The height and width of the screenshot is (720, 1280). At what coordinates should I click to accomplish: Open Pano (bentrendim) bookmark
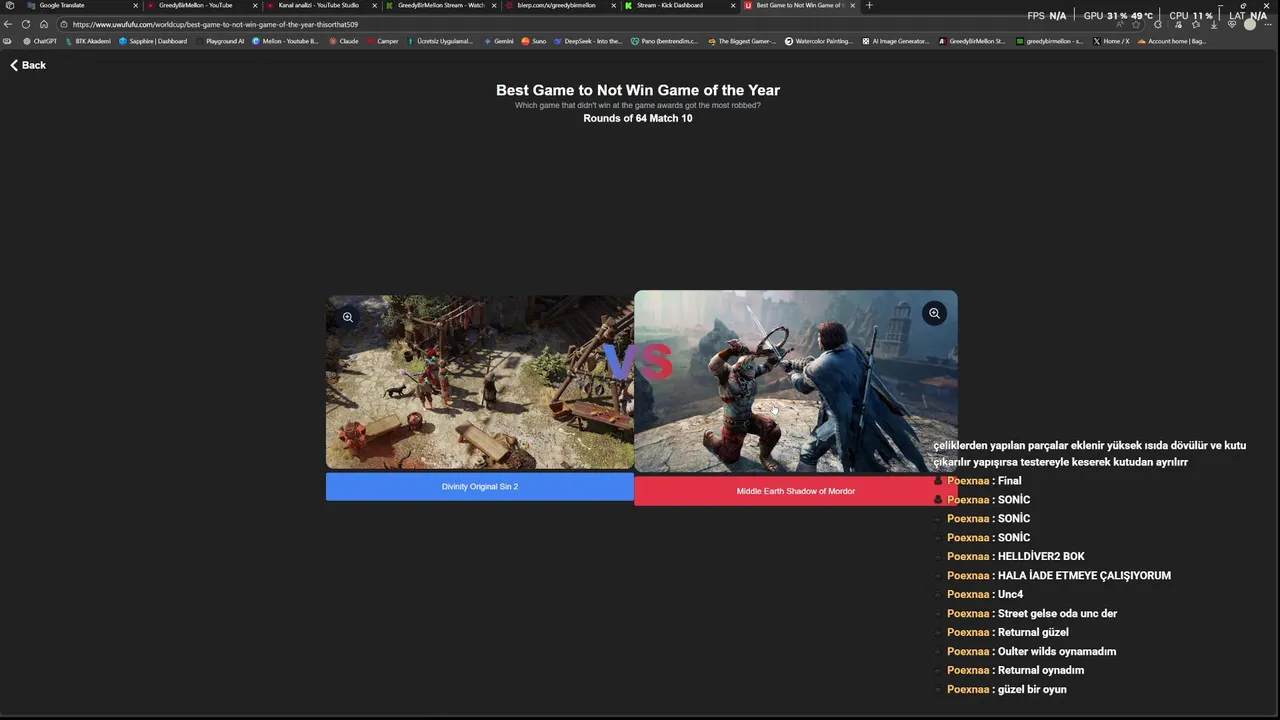click(x=664, y=41)
